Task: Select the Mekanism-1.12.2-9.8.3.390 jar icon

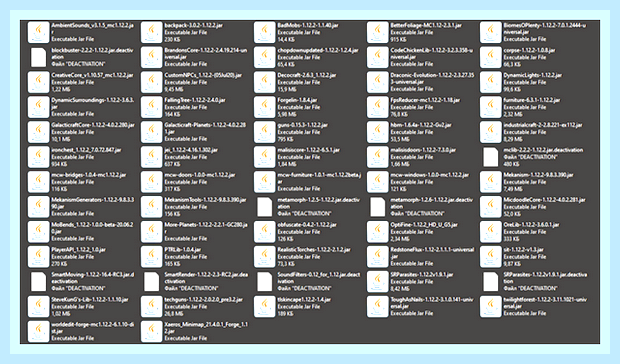Action: 491,182
